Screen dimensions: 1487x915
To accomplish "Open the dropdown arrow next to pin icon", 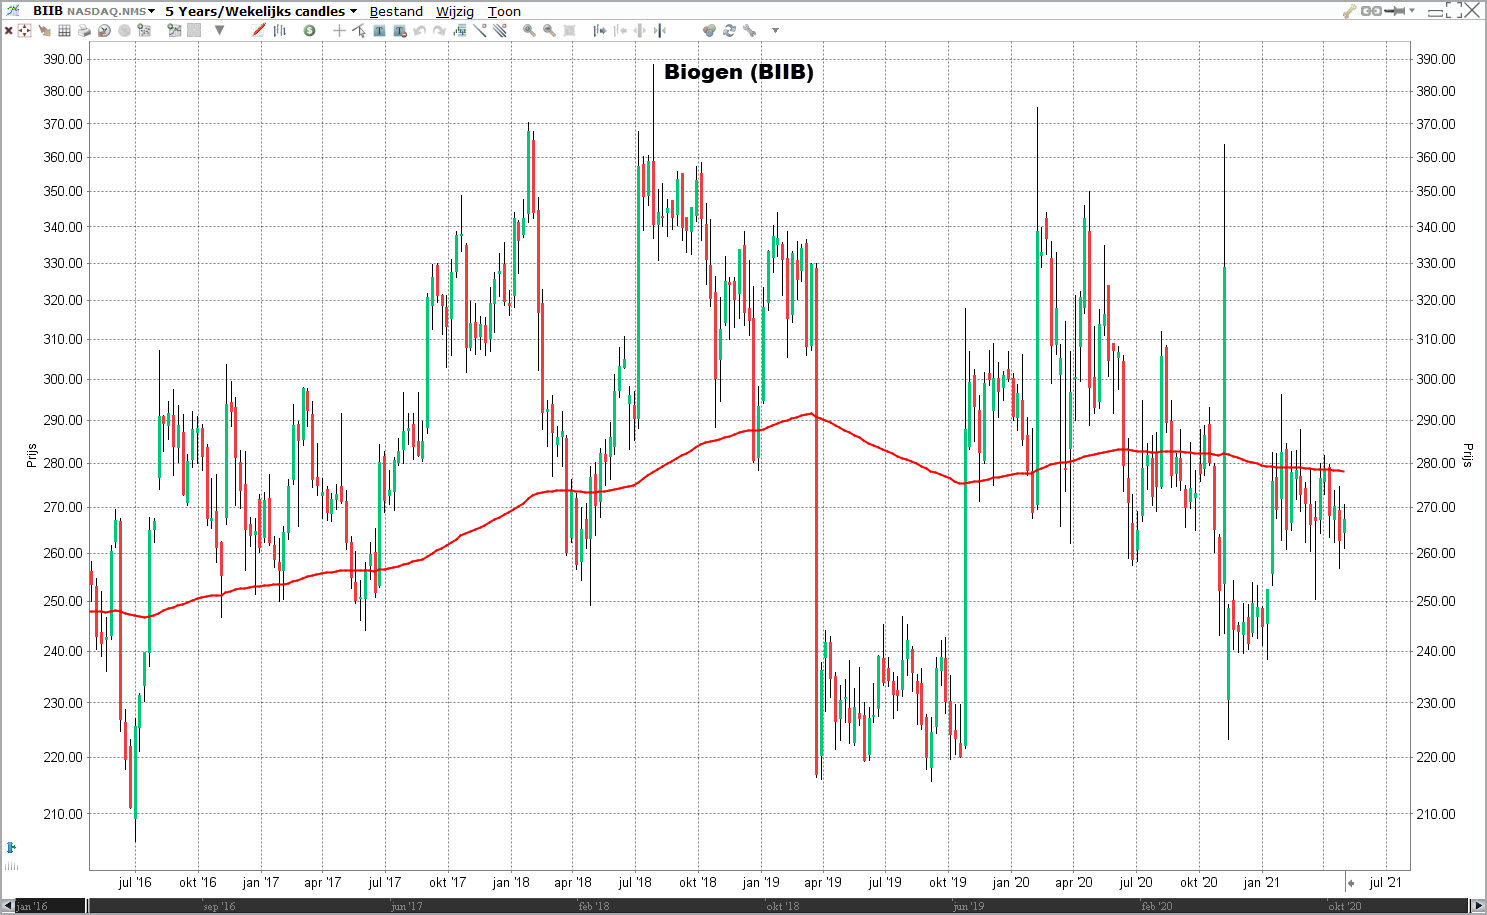I will coord(1412,11).
